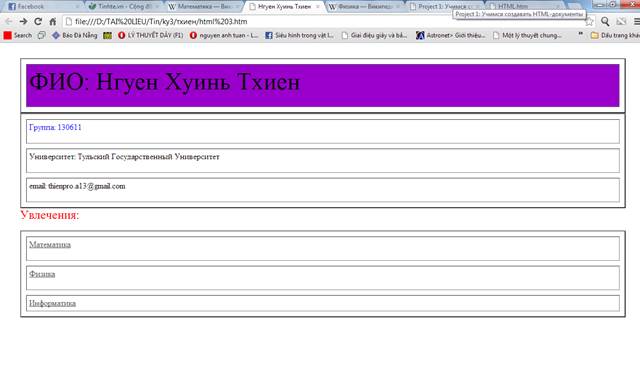This screenshot has height=366, width=640.
Task: Open the Математика link
Action: 50,245
